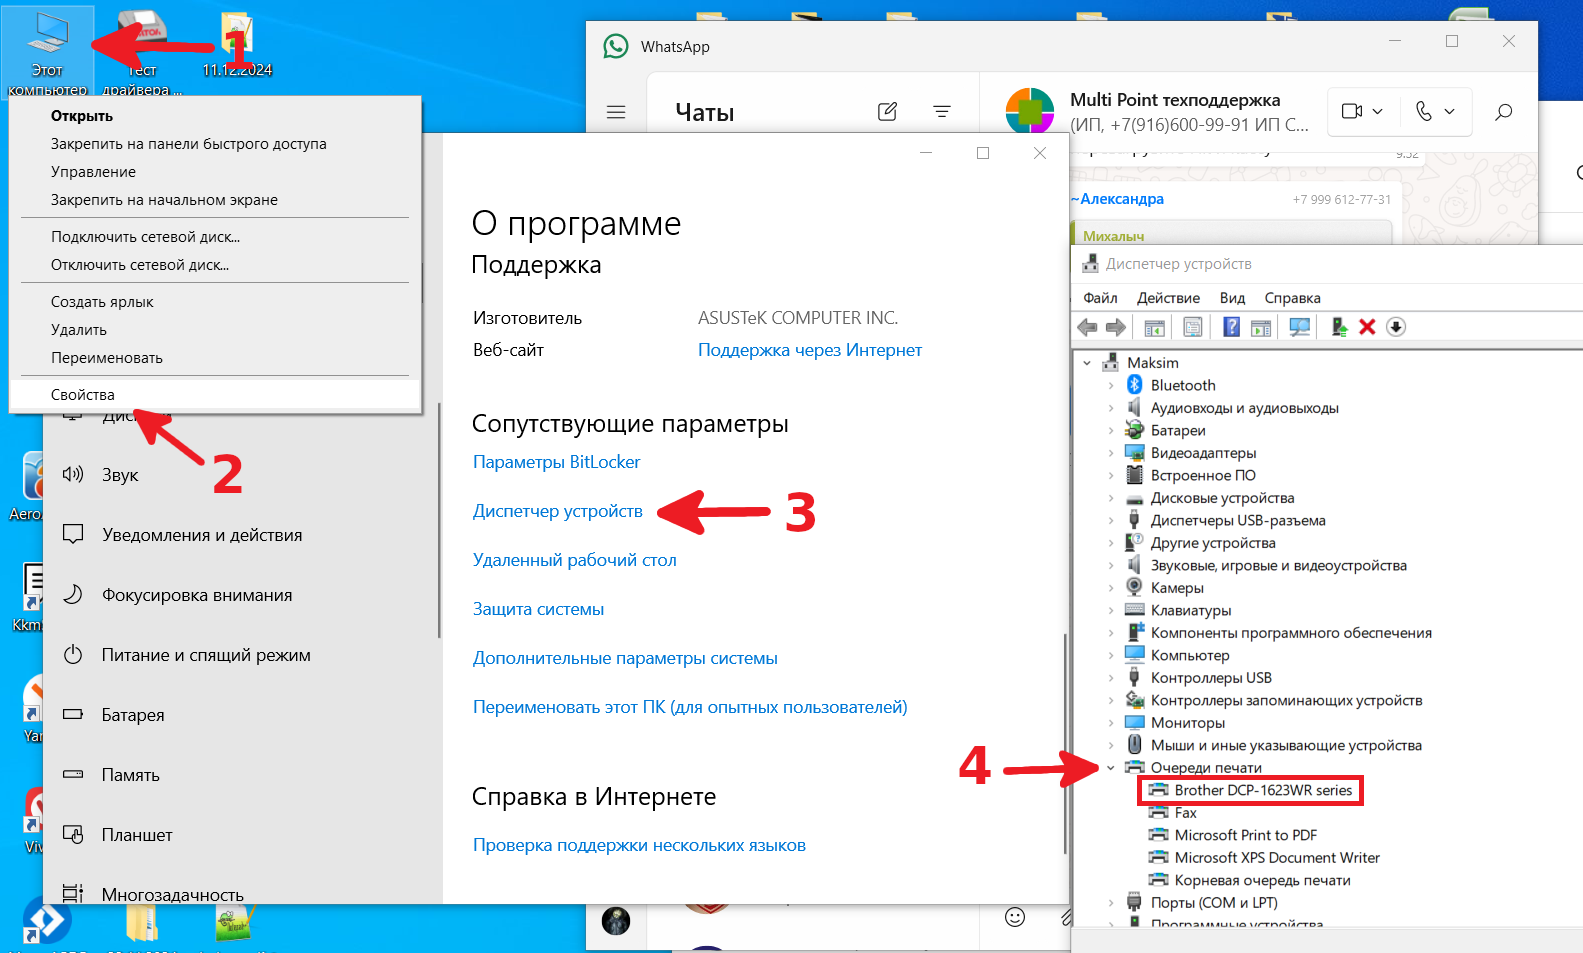Click the Батареи battery icon in the device tree
This screenshot has width=1583, height=953.
pos(1135,430)
